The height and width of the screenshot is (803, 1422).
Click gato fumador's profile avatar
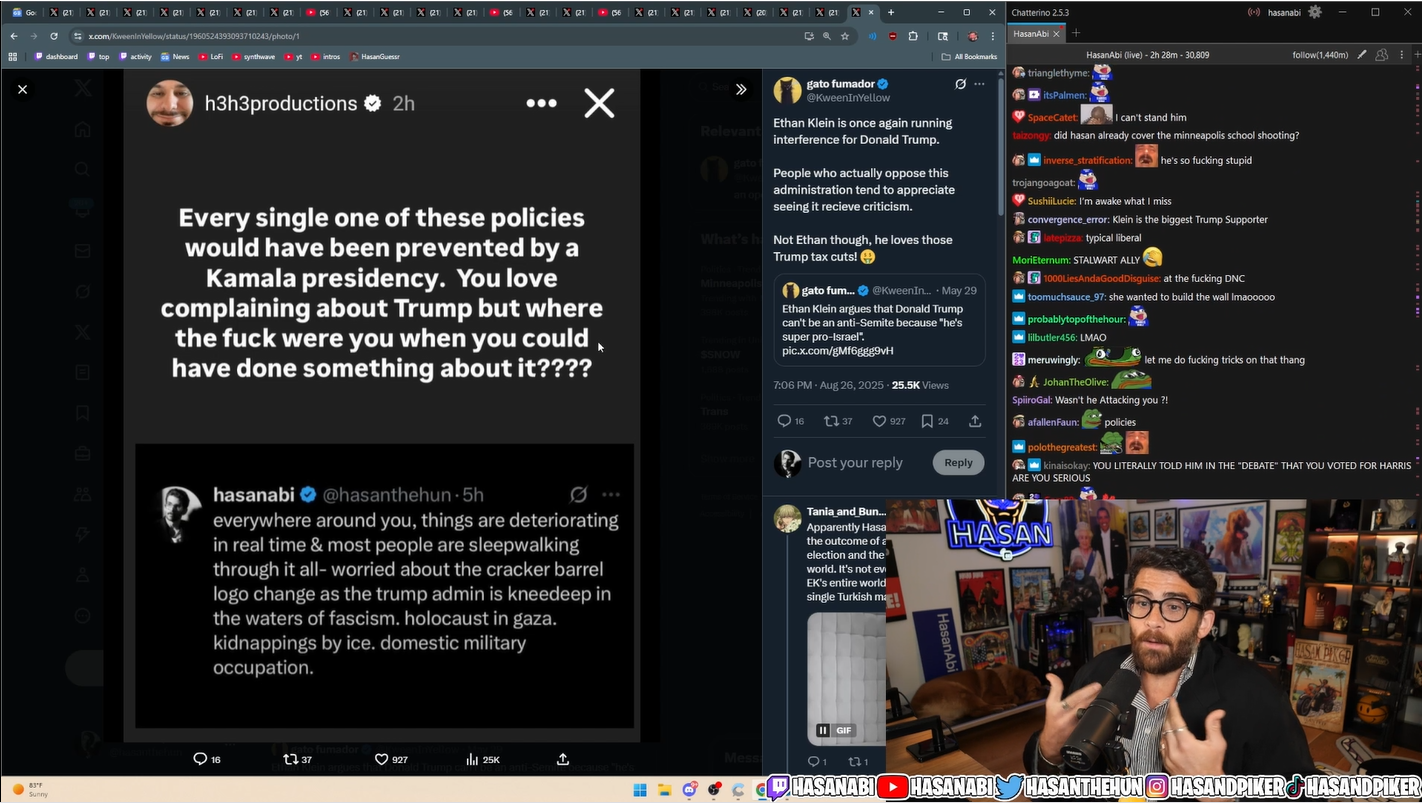point(787,90)
